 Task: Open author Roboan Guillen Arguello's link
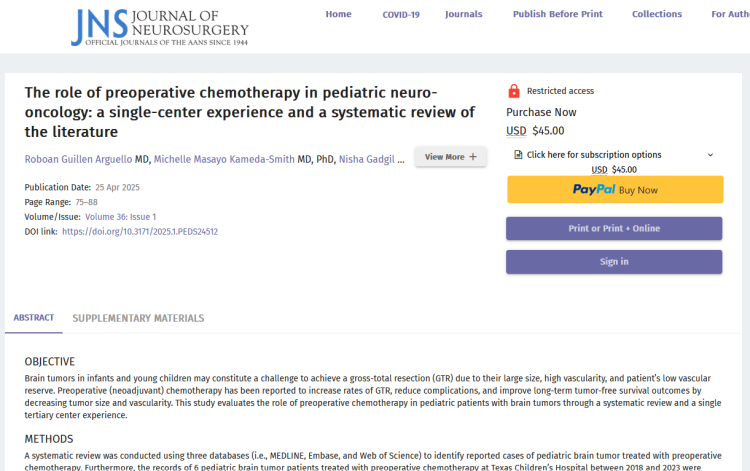pos(78,158)
